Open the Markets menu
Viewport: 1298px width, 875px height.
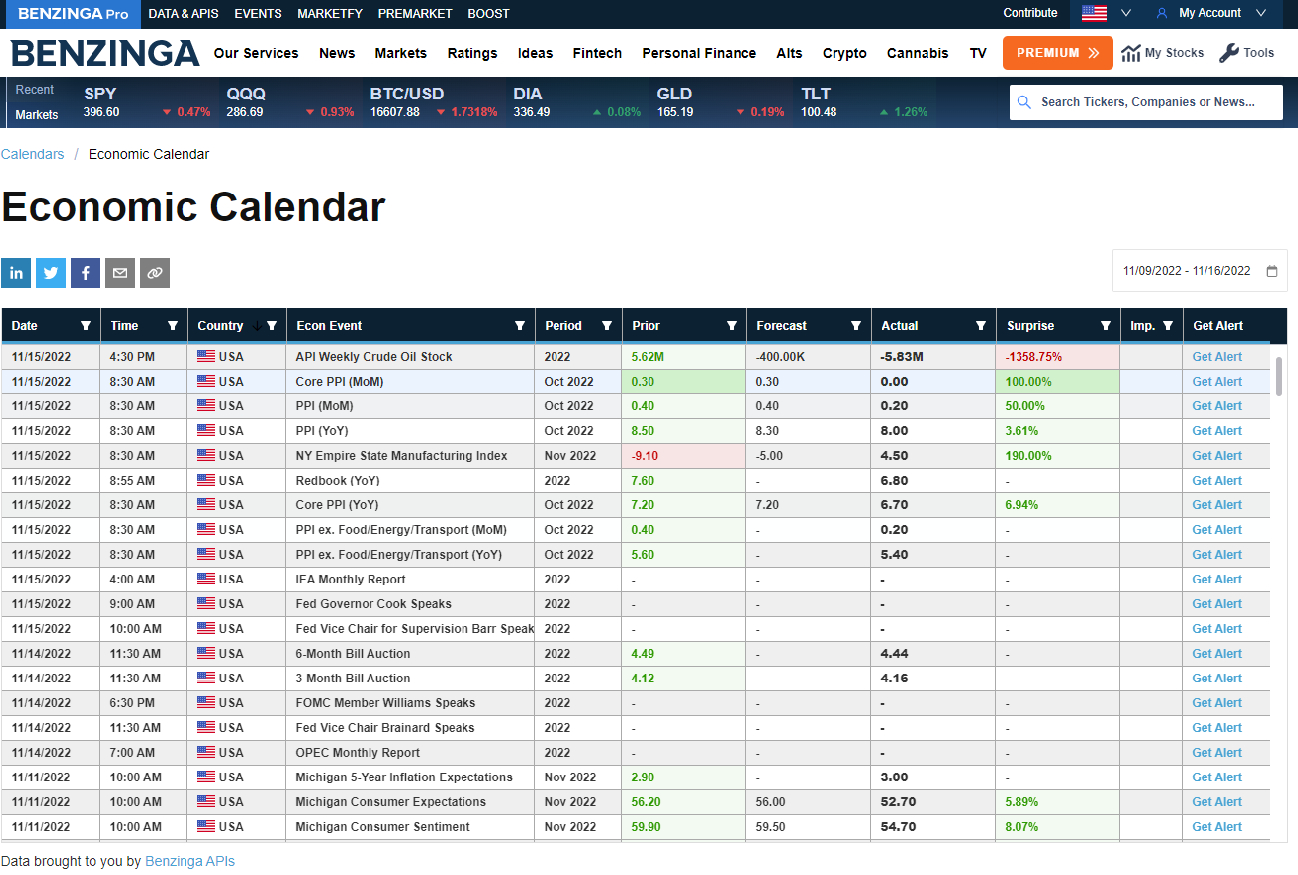tap(400, 53)
